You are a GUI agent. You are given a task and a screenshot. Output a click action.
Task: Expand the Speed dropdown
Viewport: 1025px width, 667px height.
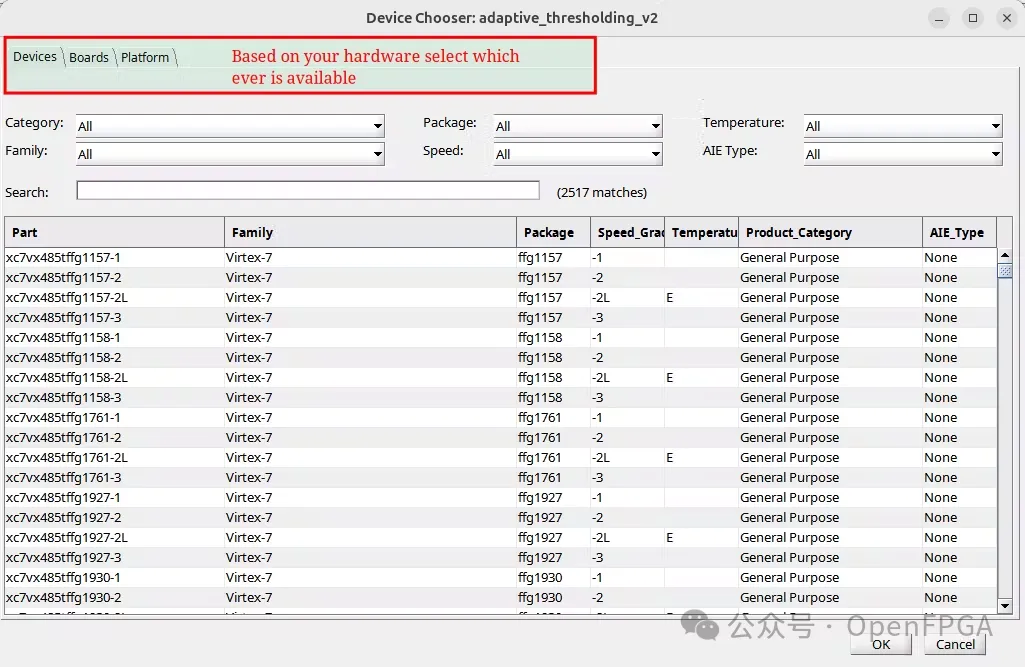578,154
